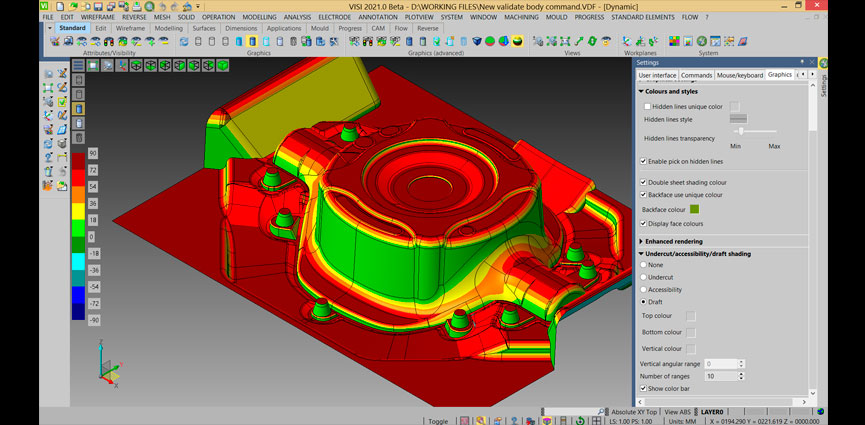865x425 pixels.
Task: Uncheck Display face colours
Action: click(x=643, y=224)
